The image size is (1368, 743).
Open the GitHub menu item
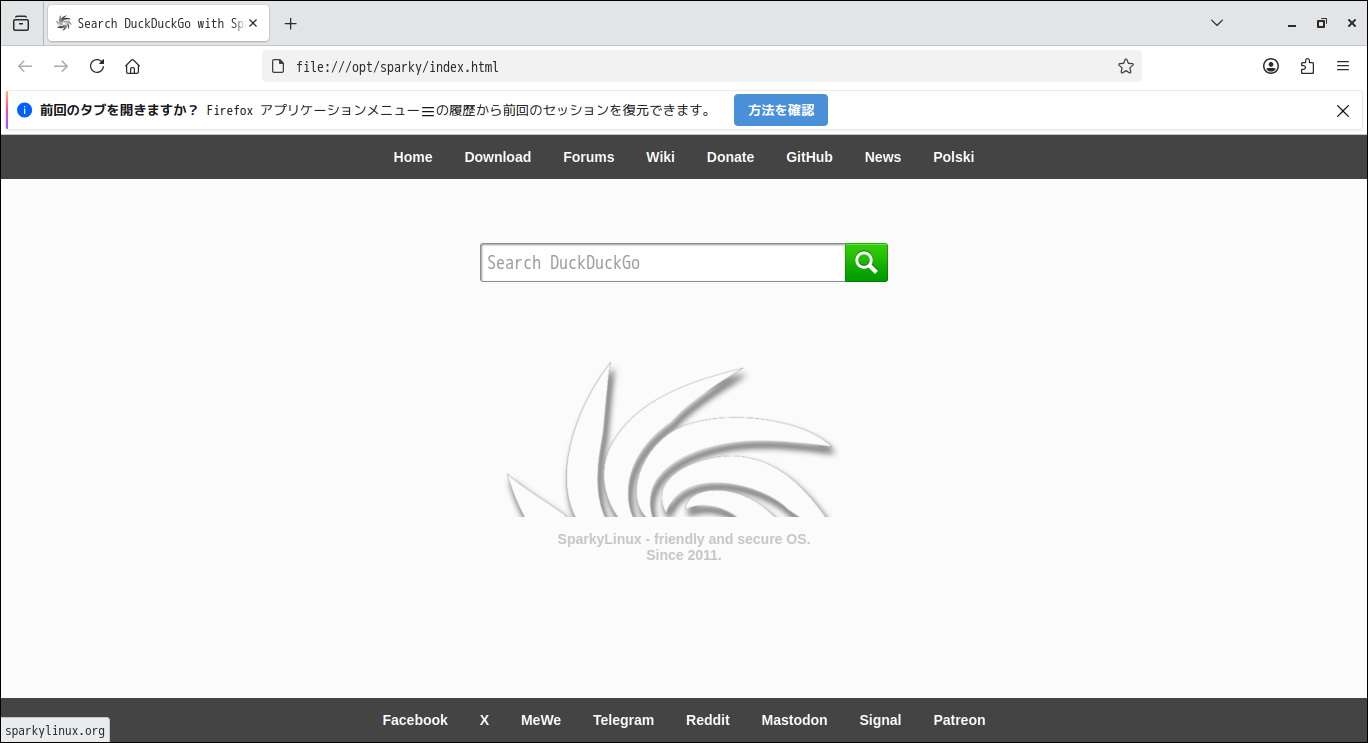coord(809,157)
